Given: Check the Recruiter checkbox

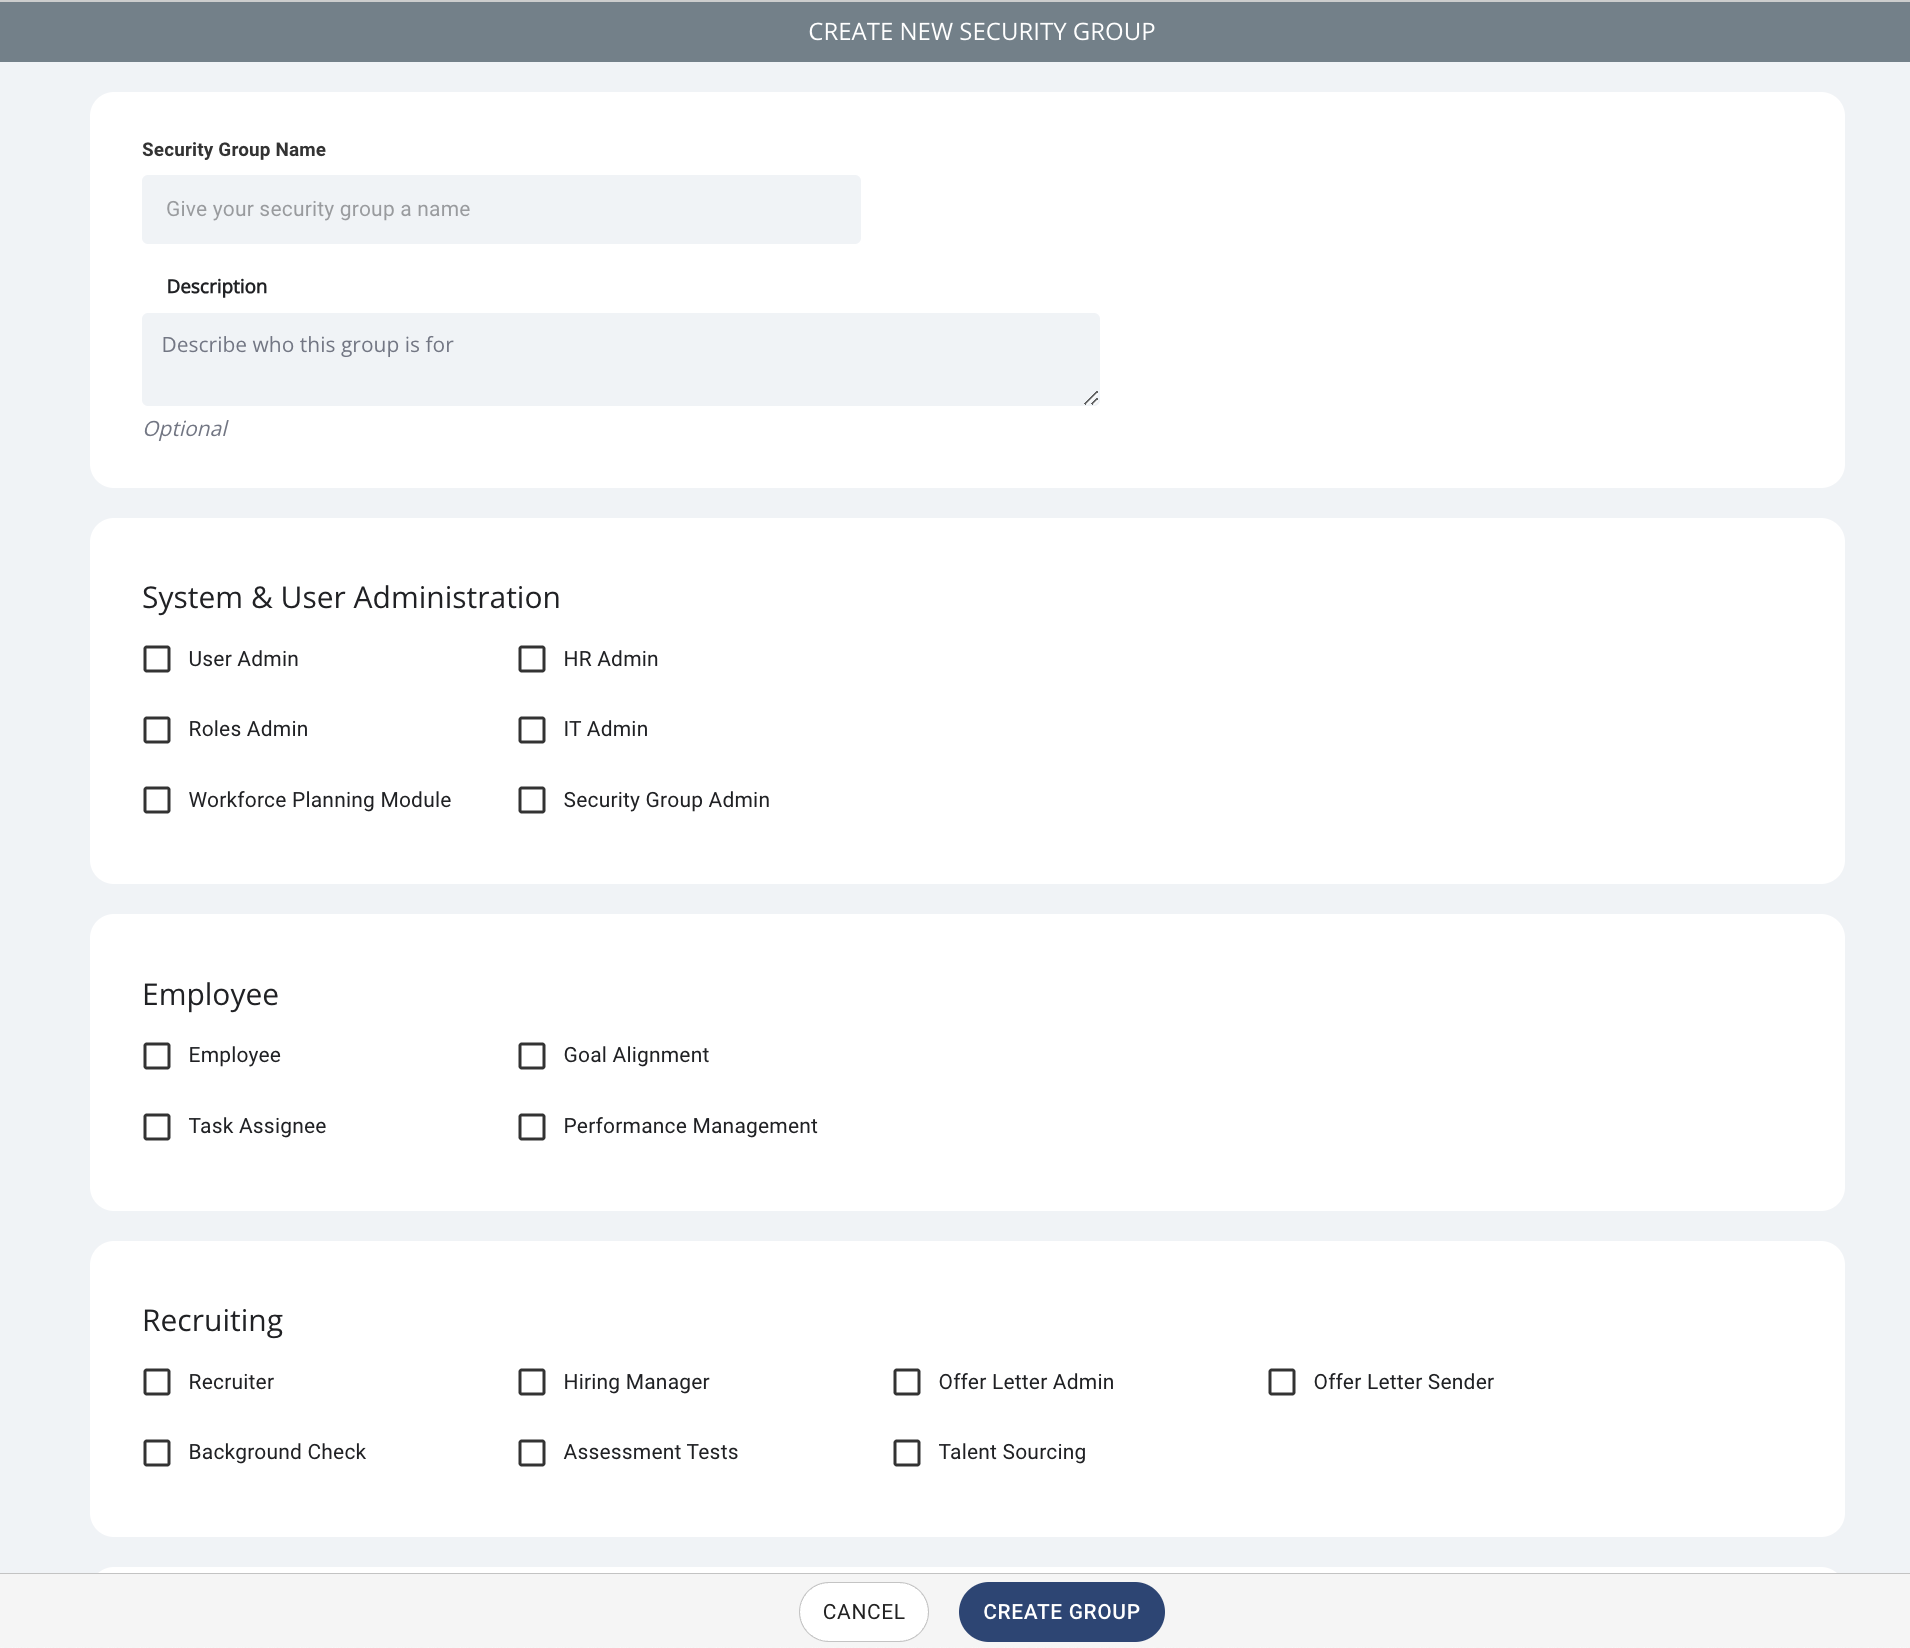Looking at the screenshot, I should click(157, 1382).
